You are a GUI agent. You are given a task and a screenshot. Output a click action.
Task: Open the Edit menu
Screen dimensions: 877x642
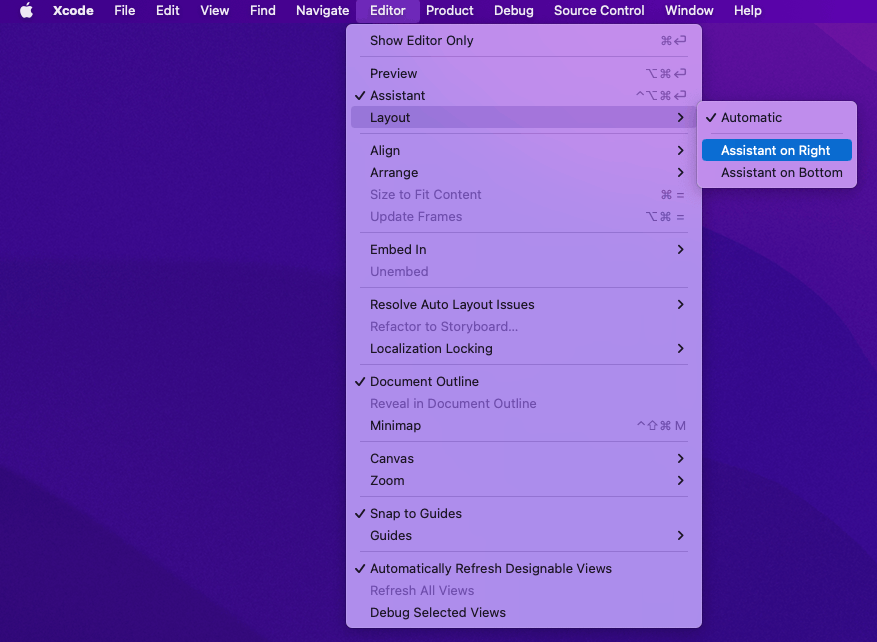(x=168, y=11)
